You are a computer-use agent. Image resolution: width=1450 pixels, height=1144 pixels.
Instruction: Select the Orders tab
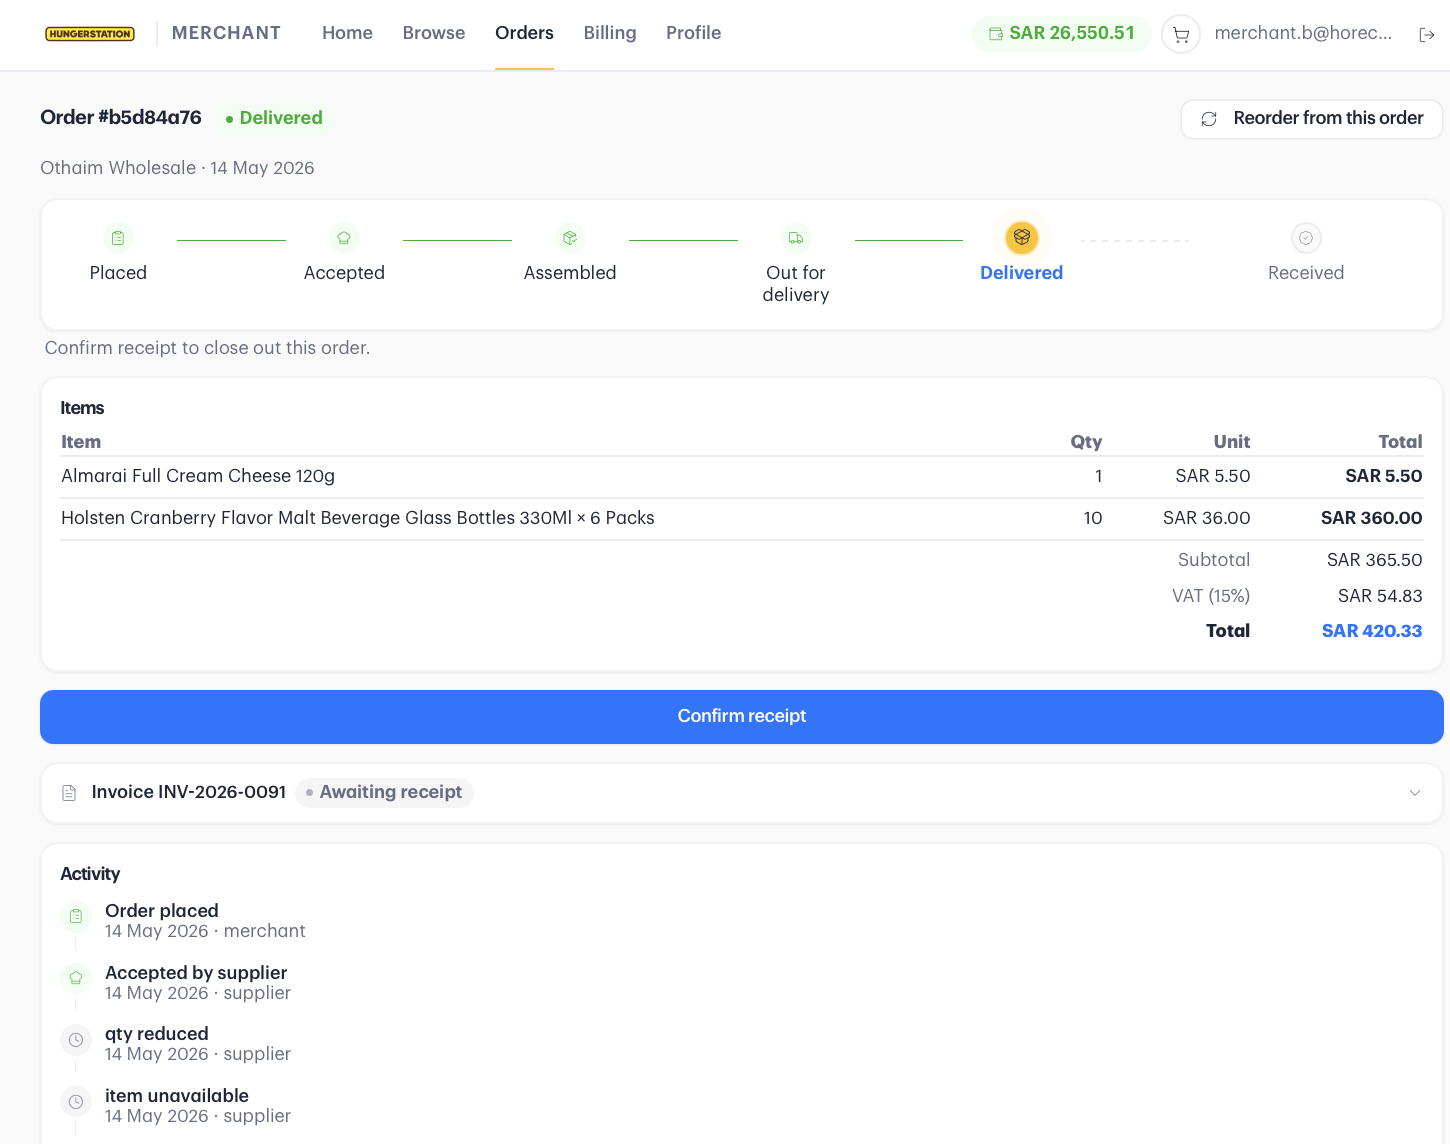tap(524, 33)
